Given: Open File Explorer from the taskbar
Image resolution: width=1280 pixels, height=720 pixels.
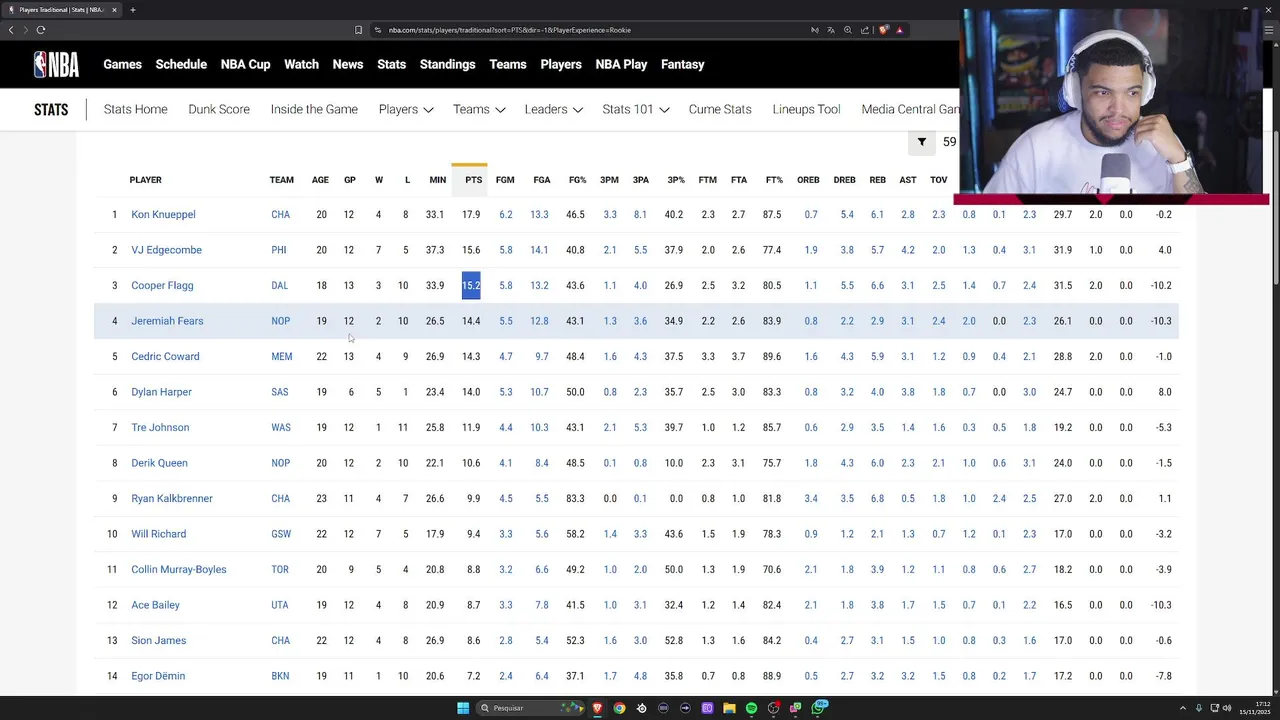Looking at the screenshot, I should coord(729,708).
